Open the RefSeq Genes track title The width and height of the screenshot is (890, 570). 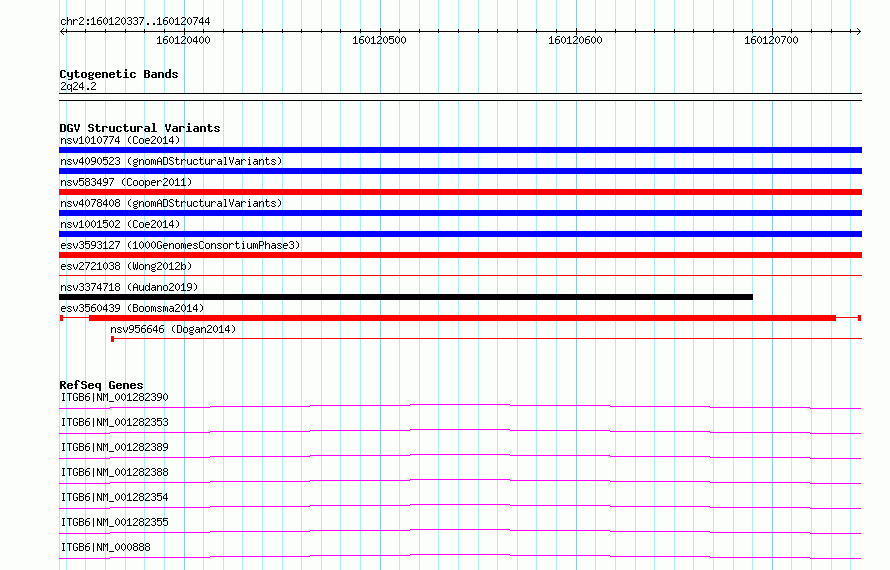tap(101, 385)
